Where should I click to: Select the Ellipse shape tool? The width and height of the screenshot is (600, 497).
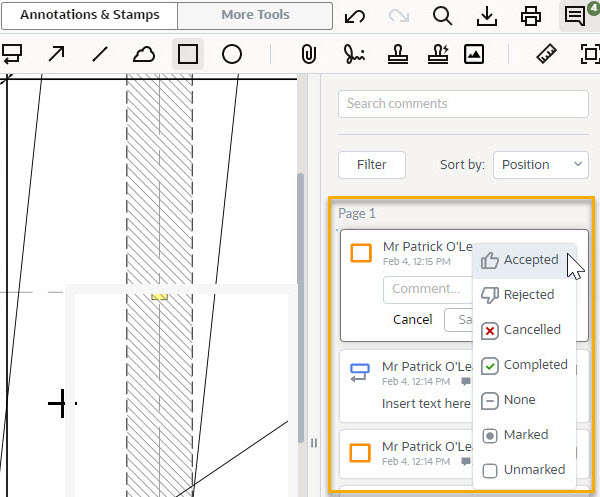[x=232, y=54]
